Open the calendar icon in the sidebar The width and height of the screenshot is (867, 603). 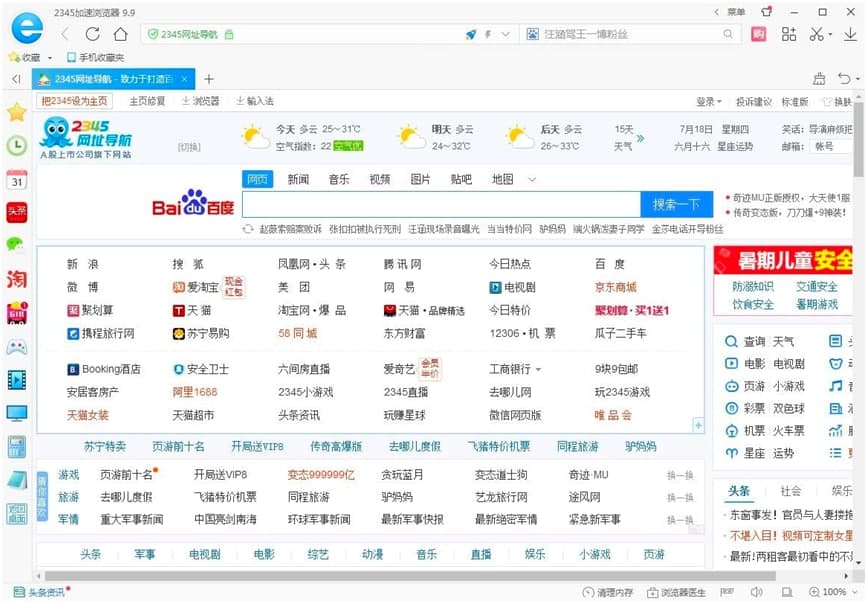(x=17, y=179)
